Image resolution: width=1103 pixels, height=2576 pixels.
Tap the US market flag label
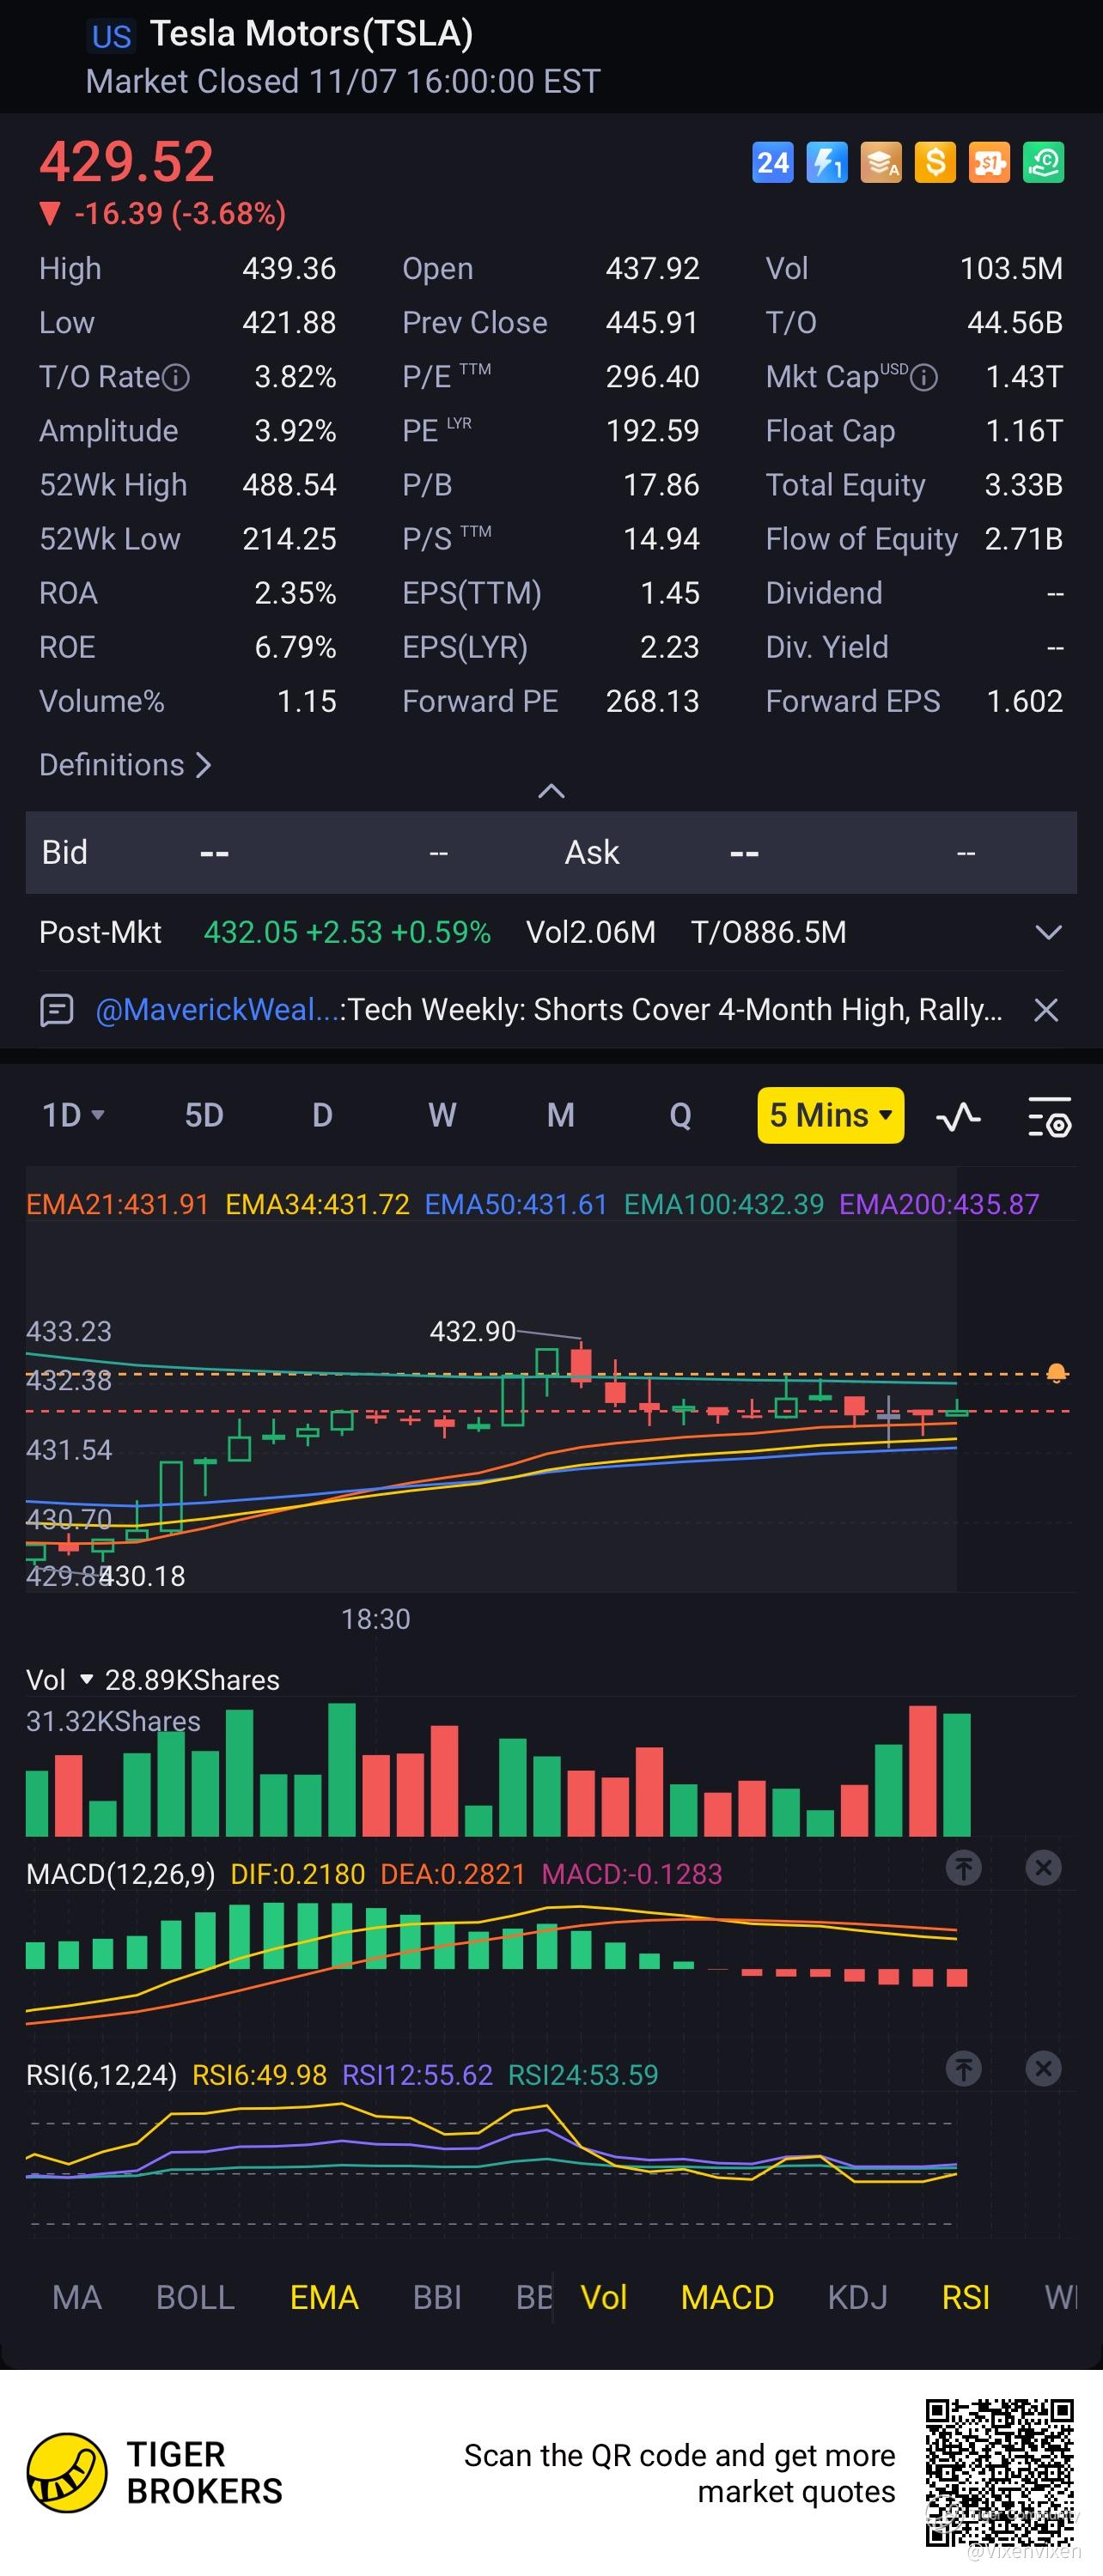click(x=111, y=37)
